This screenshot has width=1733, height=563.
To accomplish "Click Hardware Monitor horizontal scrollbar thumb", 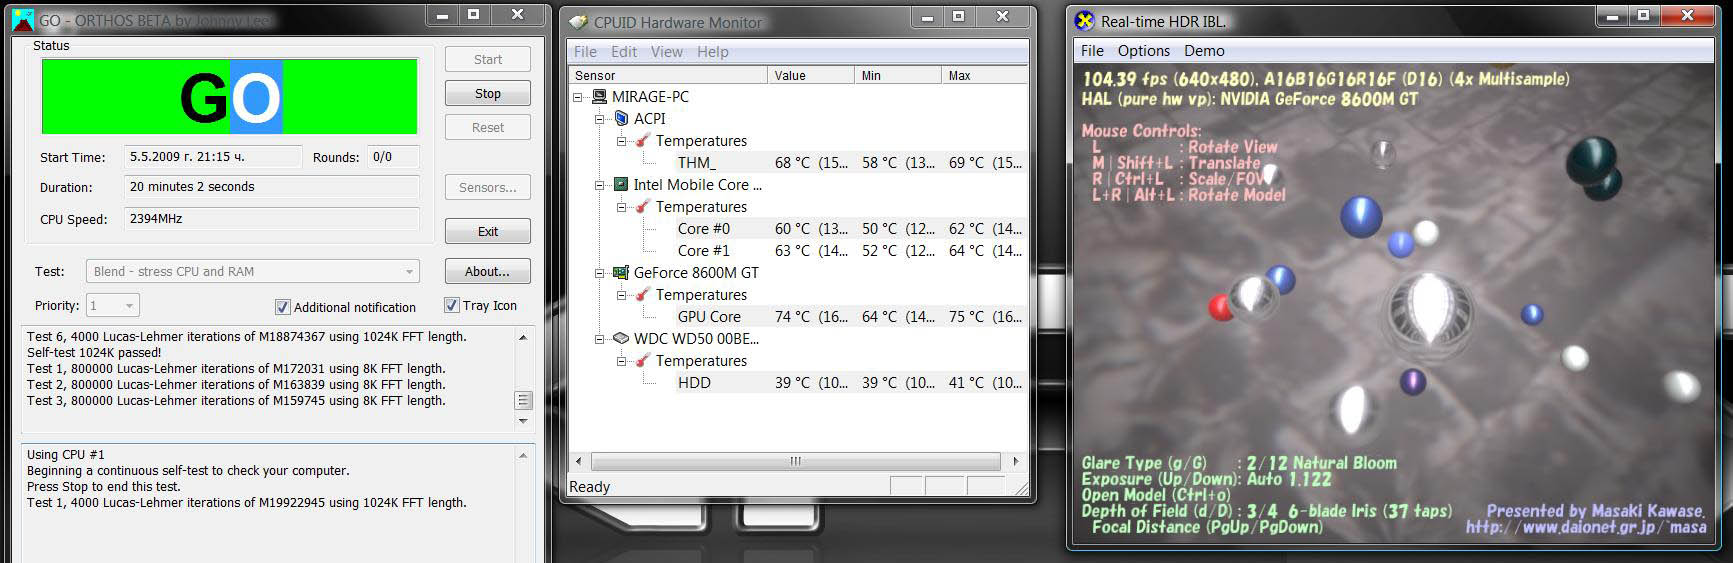I will [795, 461].
